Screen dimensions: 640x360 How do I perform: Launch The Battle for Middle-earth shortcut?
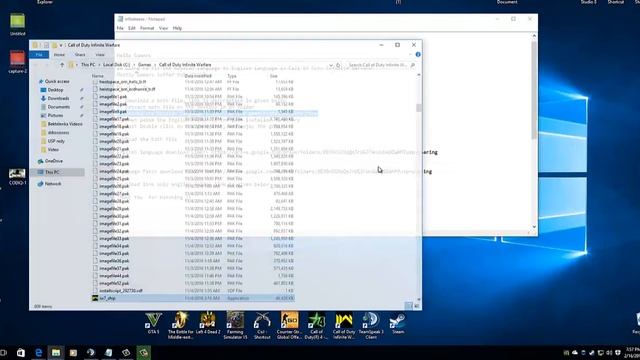[180, 325]
